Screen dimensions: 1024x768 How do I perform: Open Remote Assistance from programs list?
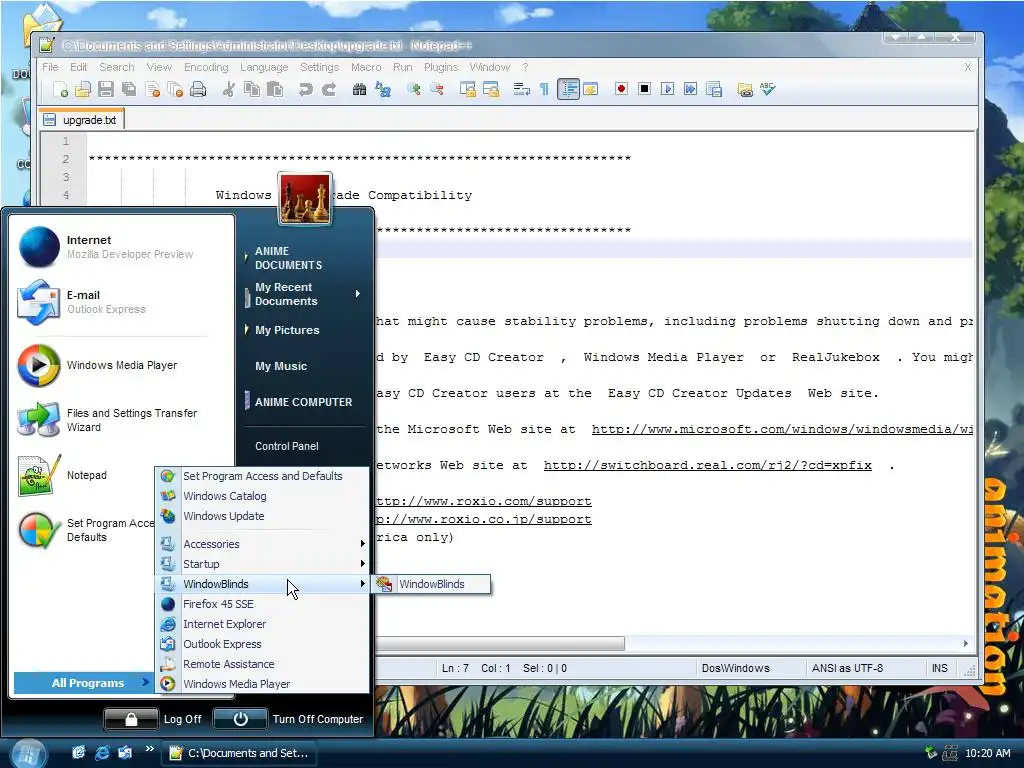coord(263,664)
